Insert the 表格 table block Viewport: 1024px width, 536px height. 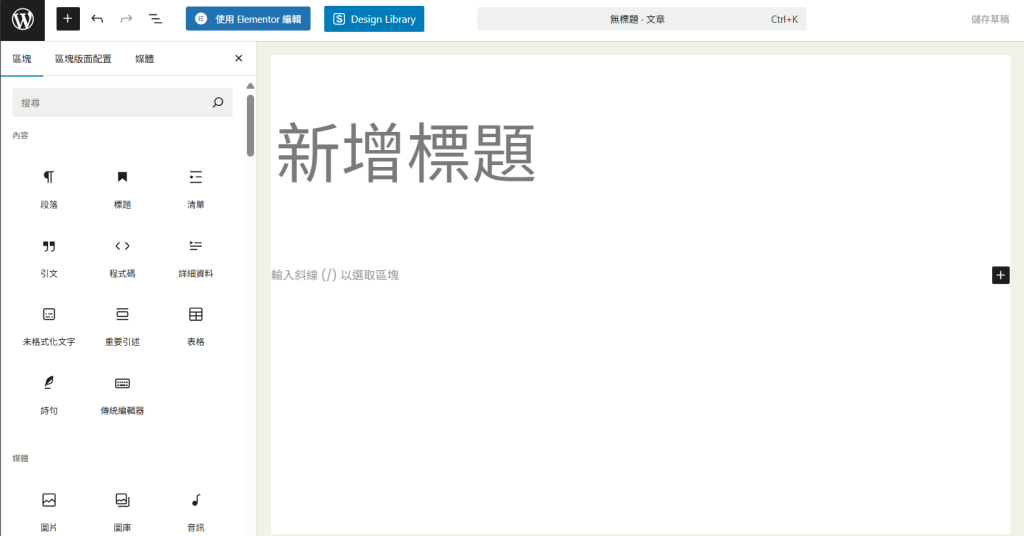(196, 325)
